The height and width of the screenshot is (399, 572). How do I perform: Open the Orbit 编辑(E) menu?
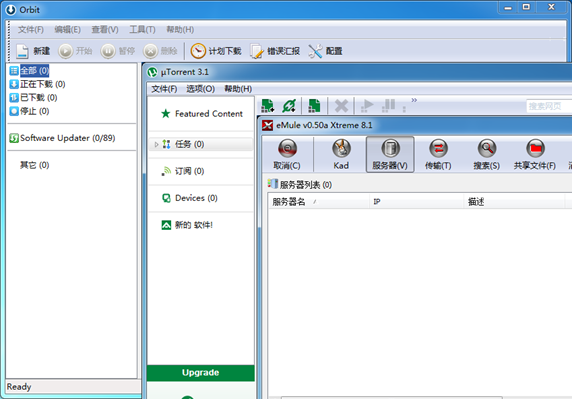pyautogui.click(x=67, y=30)
